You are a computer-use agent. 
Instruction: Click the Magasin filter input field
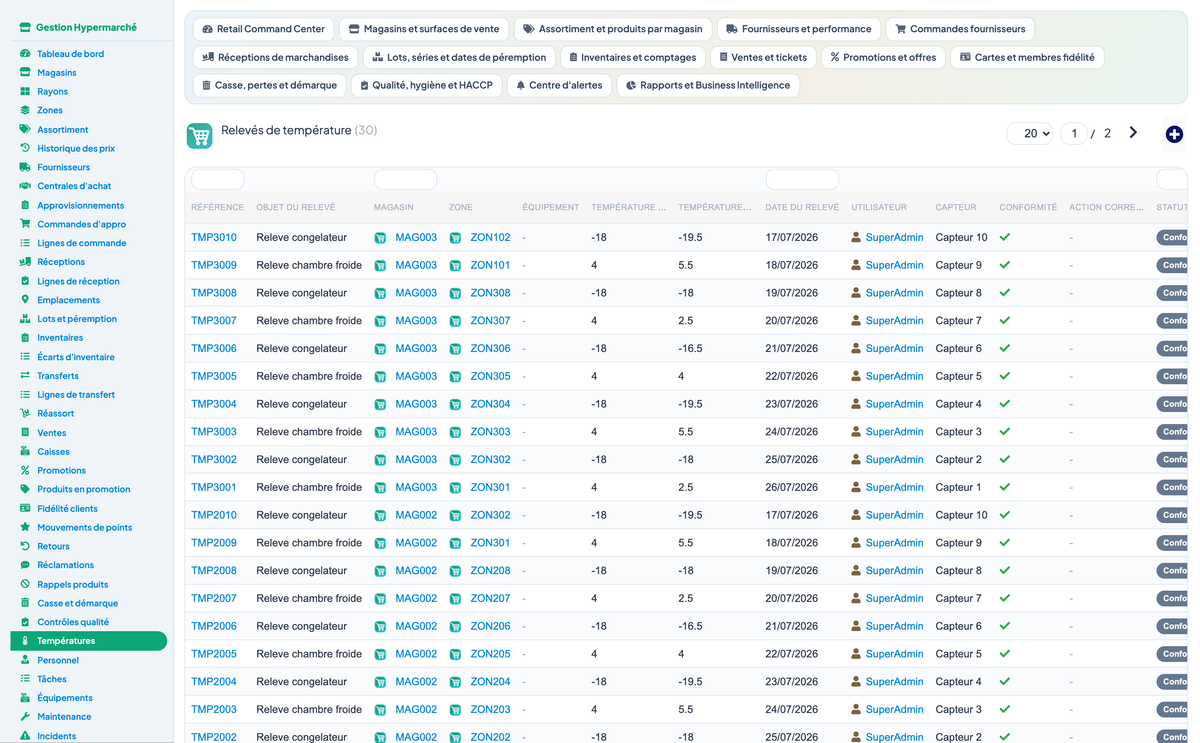(x=405, y=180)
